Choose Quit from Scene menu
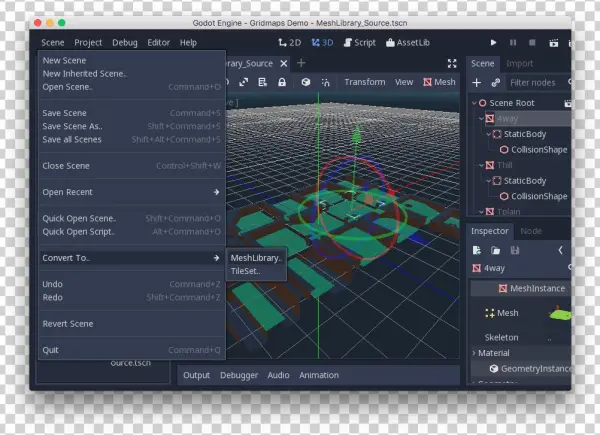 132,350
